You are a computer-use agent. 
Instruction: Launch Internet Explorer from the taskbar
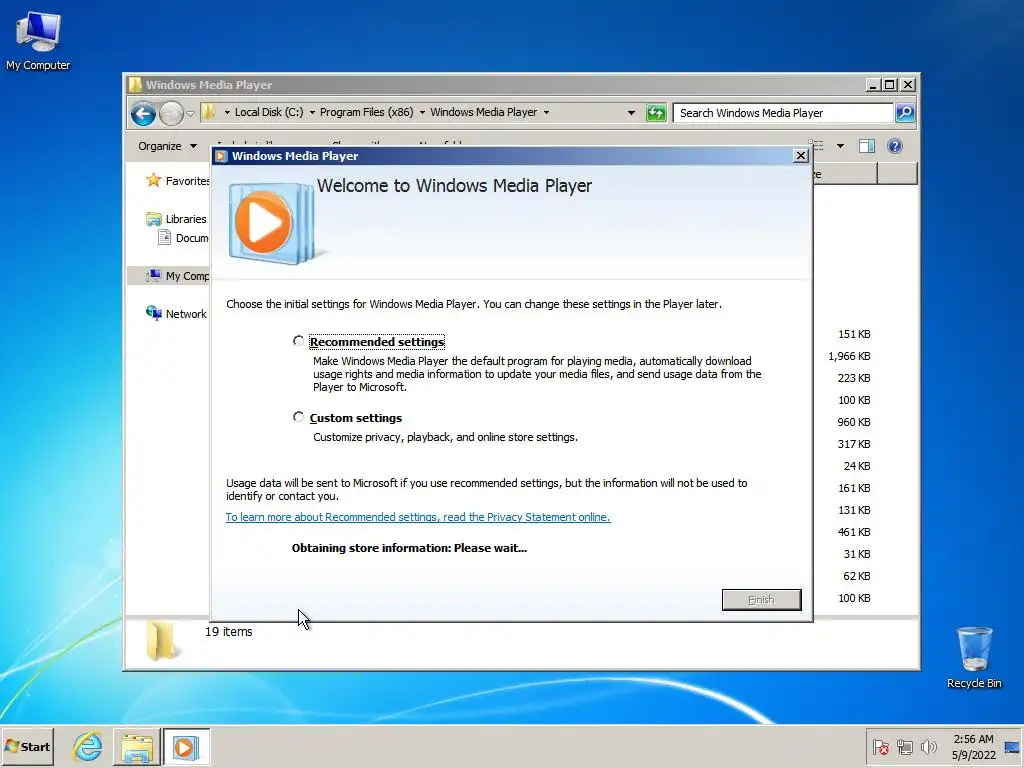pyautogui.click(x=88, y=746)
